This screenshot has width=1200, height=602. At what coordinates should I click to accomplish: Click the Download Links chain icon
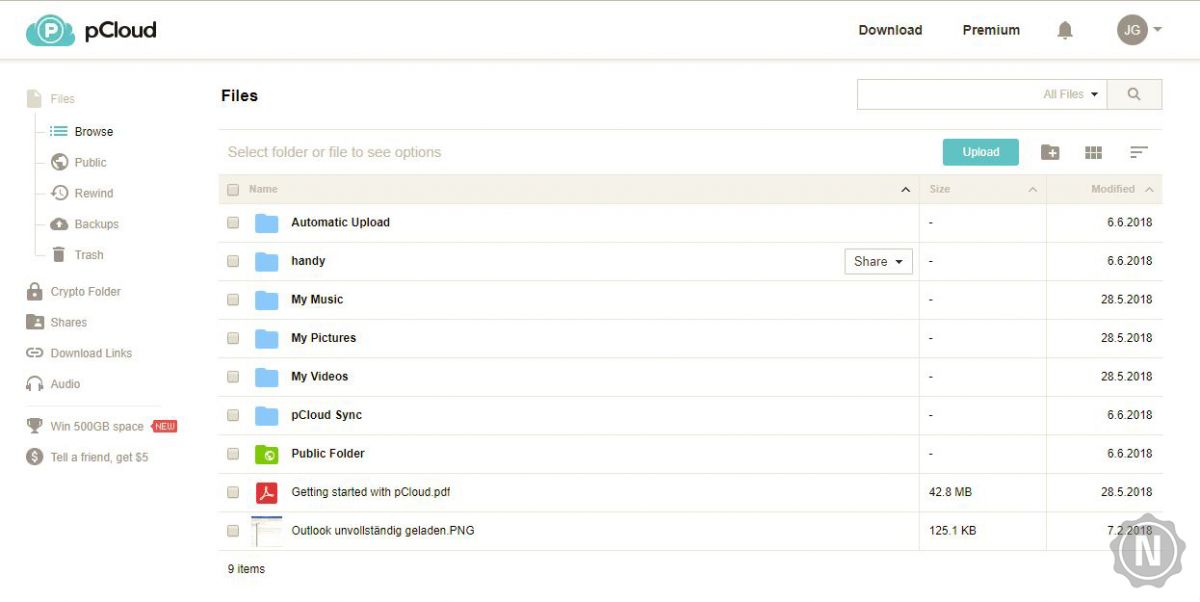coord(35,353)
